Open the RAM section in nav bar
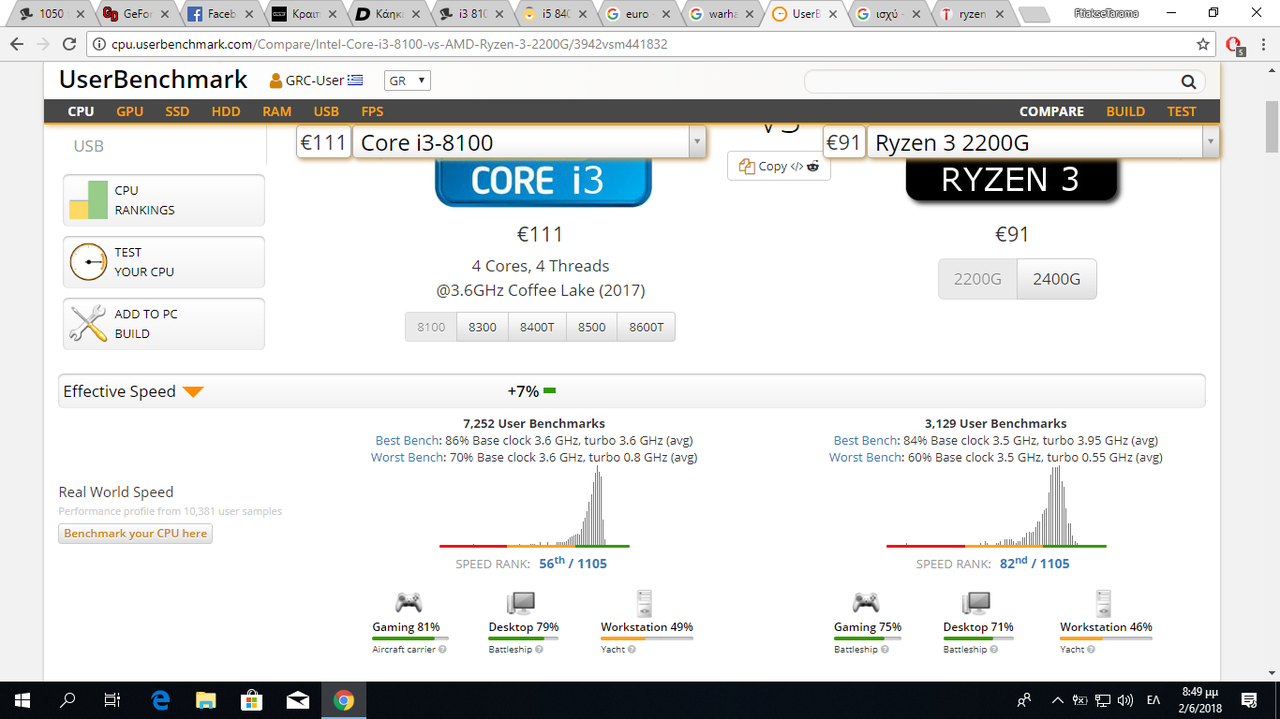Screen dimensions: 1280x719 pos(277,111)
